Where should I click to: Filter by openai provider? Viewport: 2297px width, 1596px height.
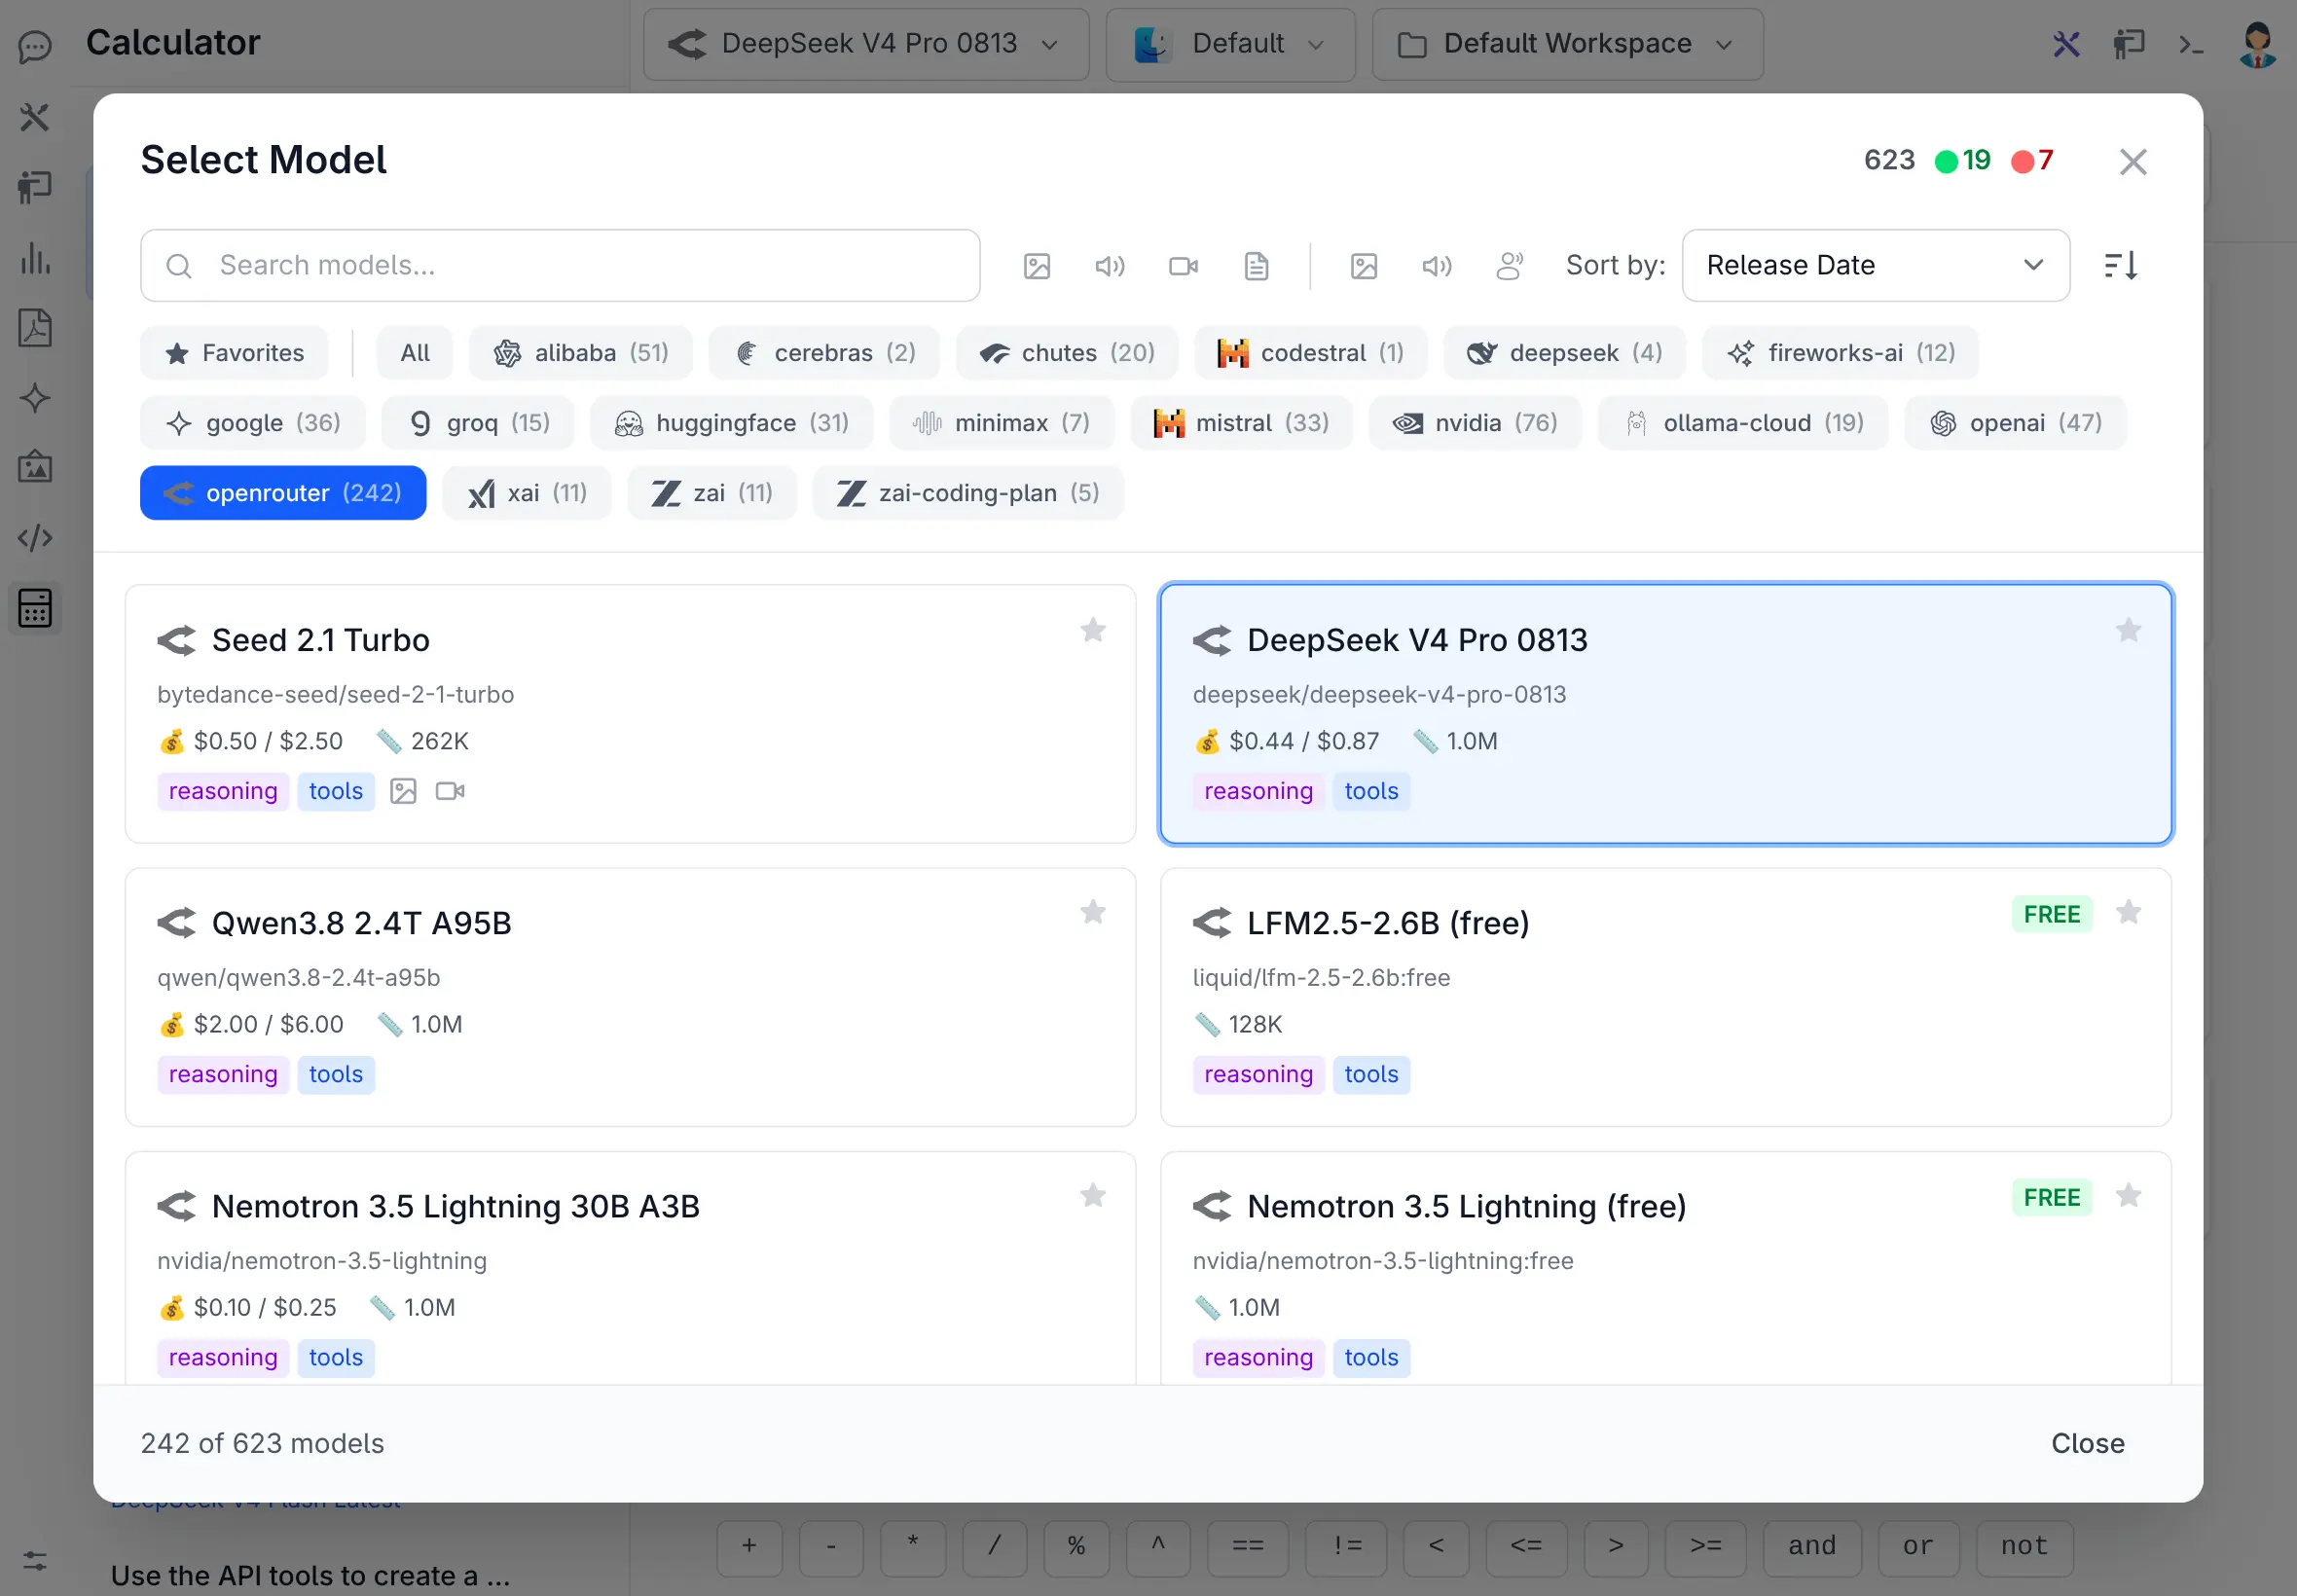point(2016,423)
